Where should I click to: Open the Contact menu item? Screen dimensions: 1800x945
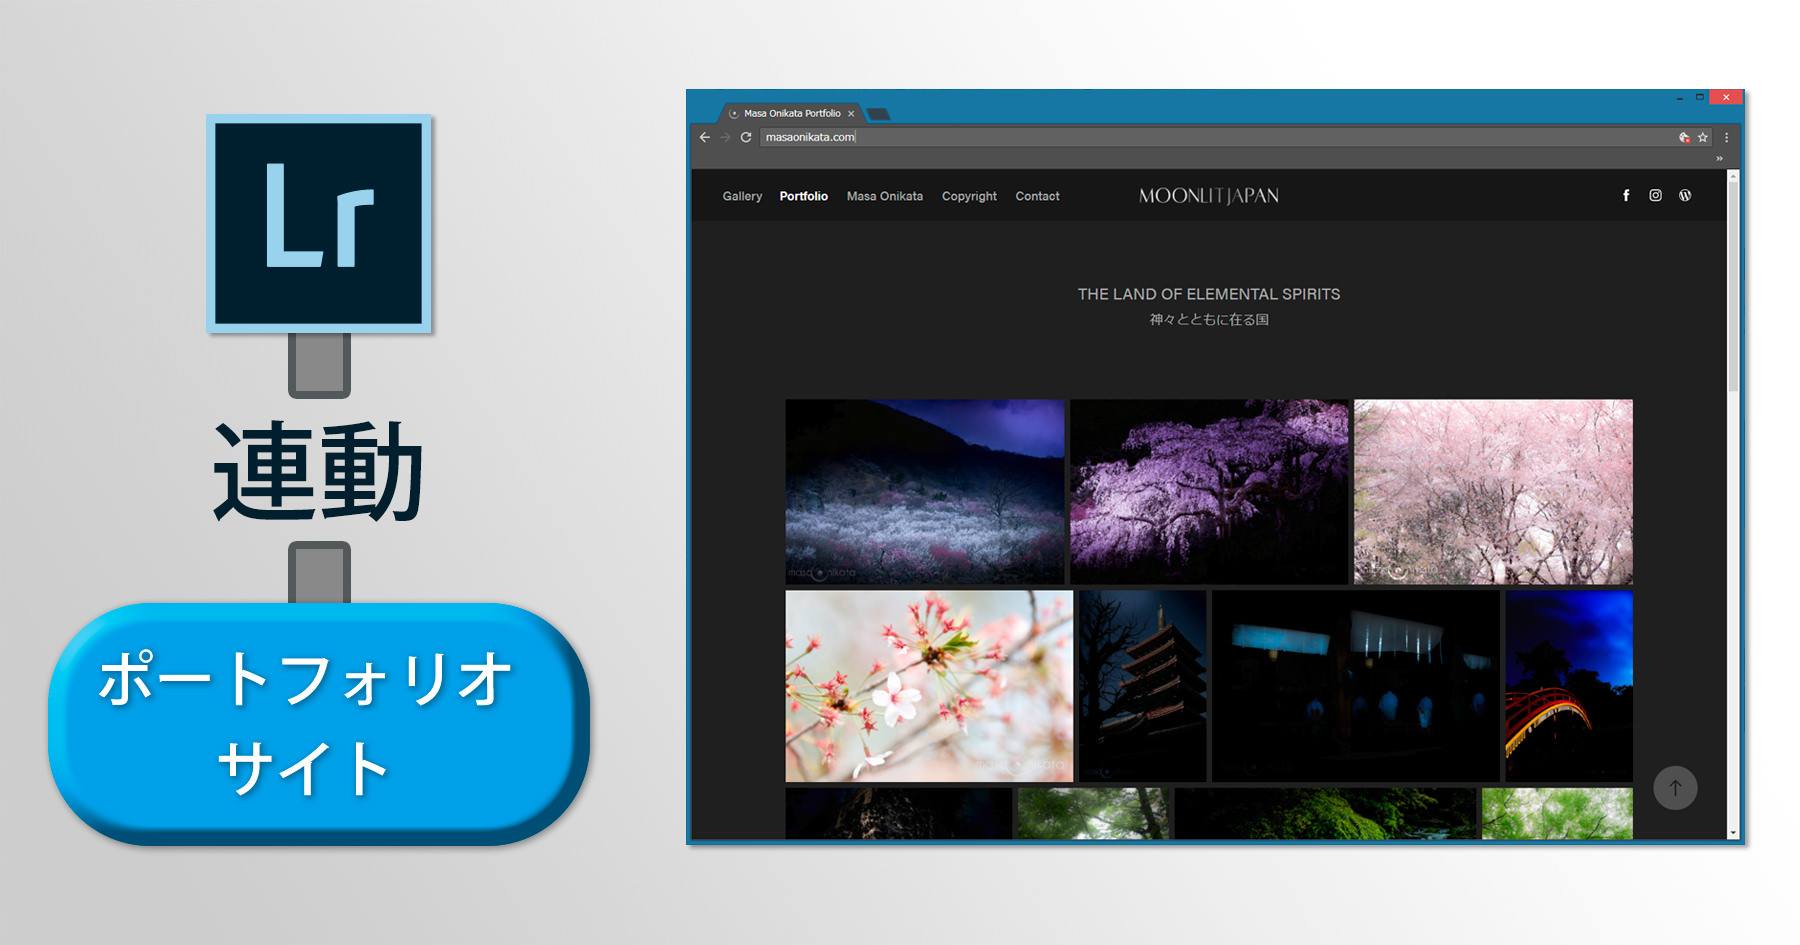(x=1037, y=196)
